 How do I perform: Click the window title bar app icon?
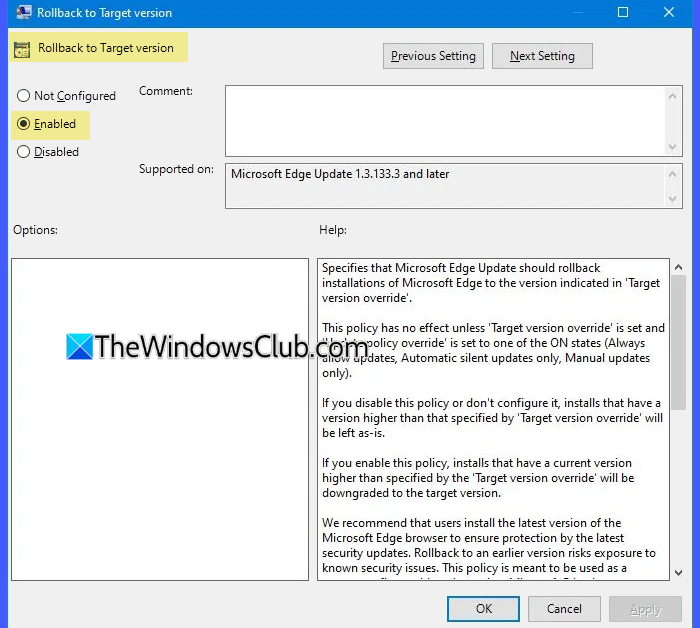point(24,12)
